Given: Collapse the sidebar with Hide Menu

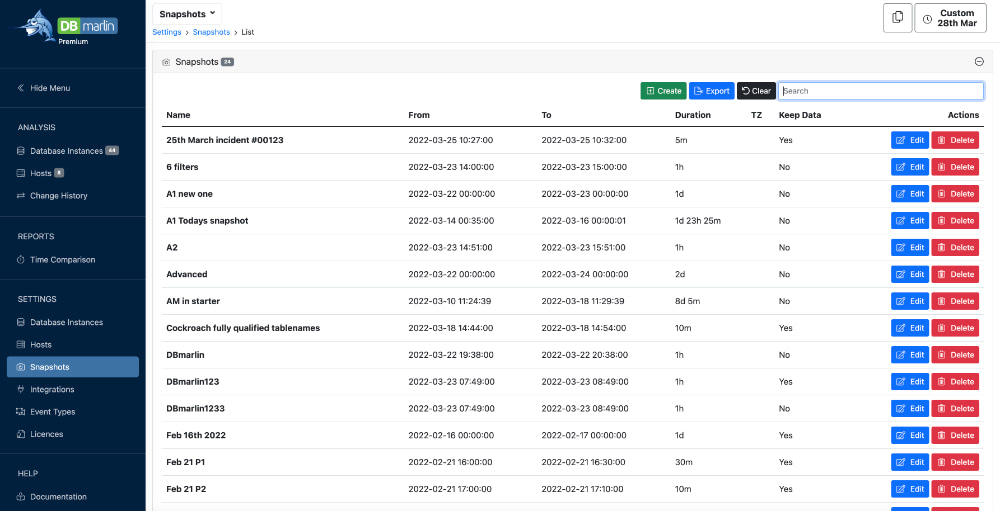Looking at the screenshot, I should [50, 88].
